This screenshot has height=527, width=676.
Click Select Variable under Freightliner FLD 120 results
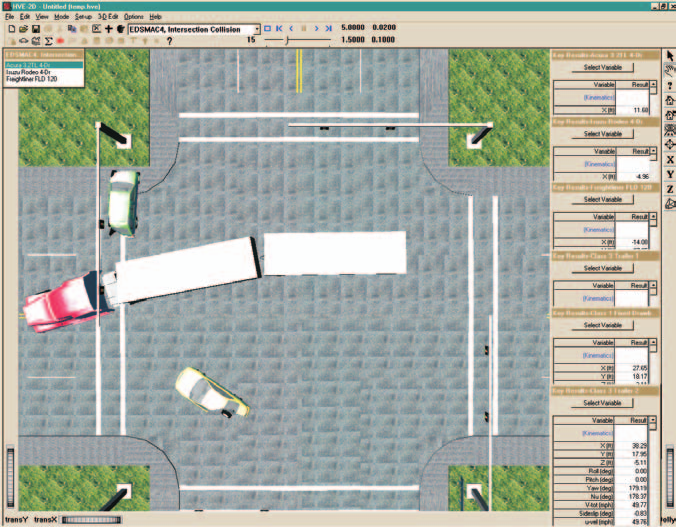pyautogui.click(x=602, y=199)
